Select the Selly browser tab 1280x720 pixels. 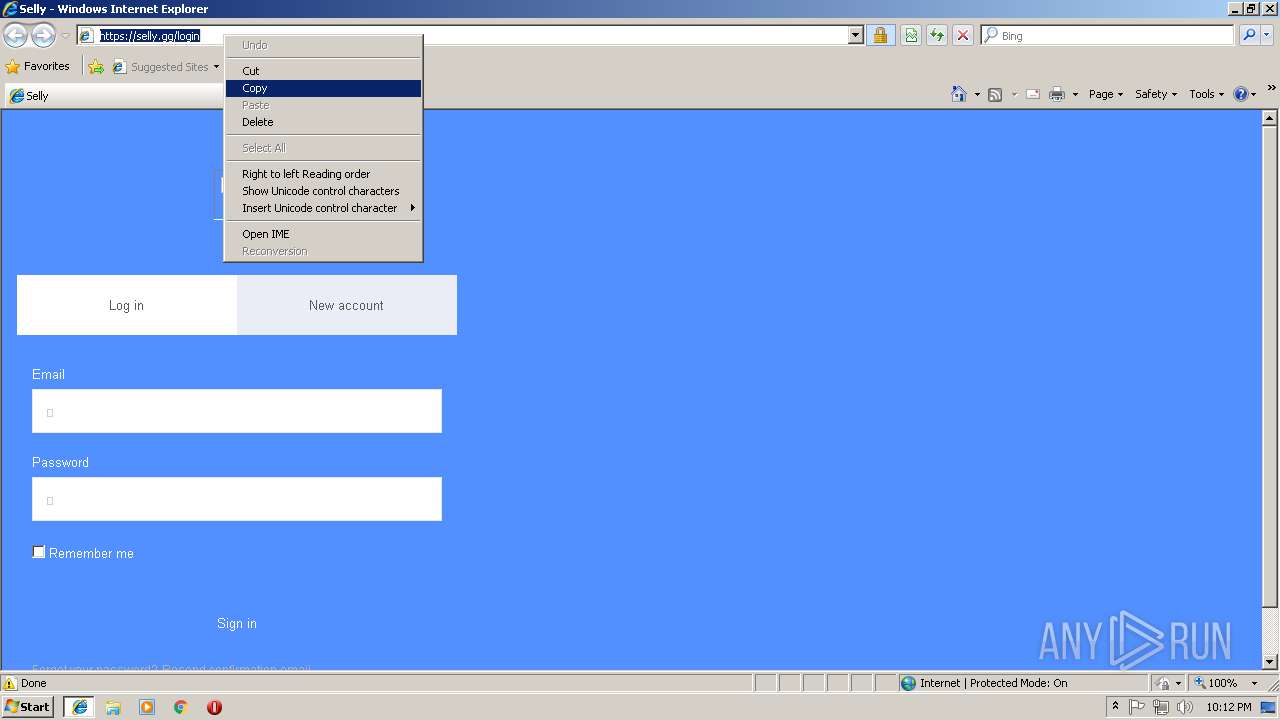click(x=114, y=96)
